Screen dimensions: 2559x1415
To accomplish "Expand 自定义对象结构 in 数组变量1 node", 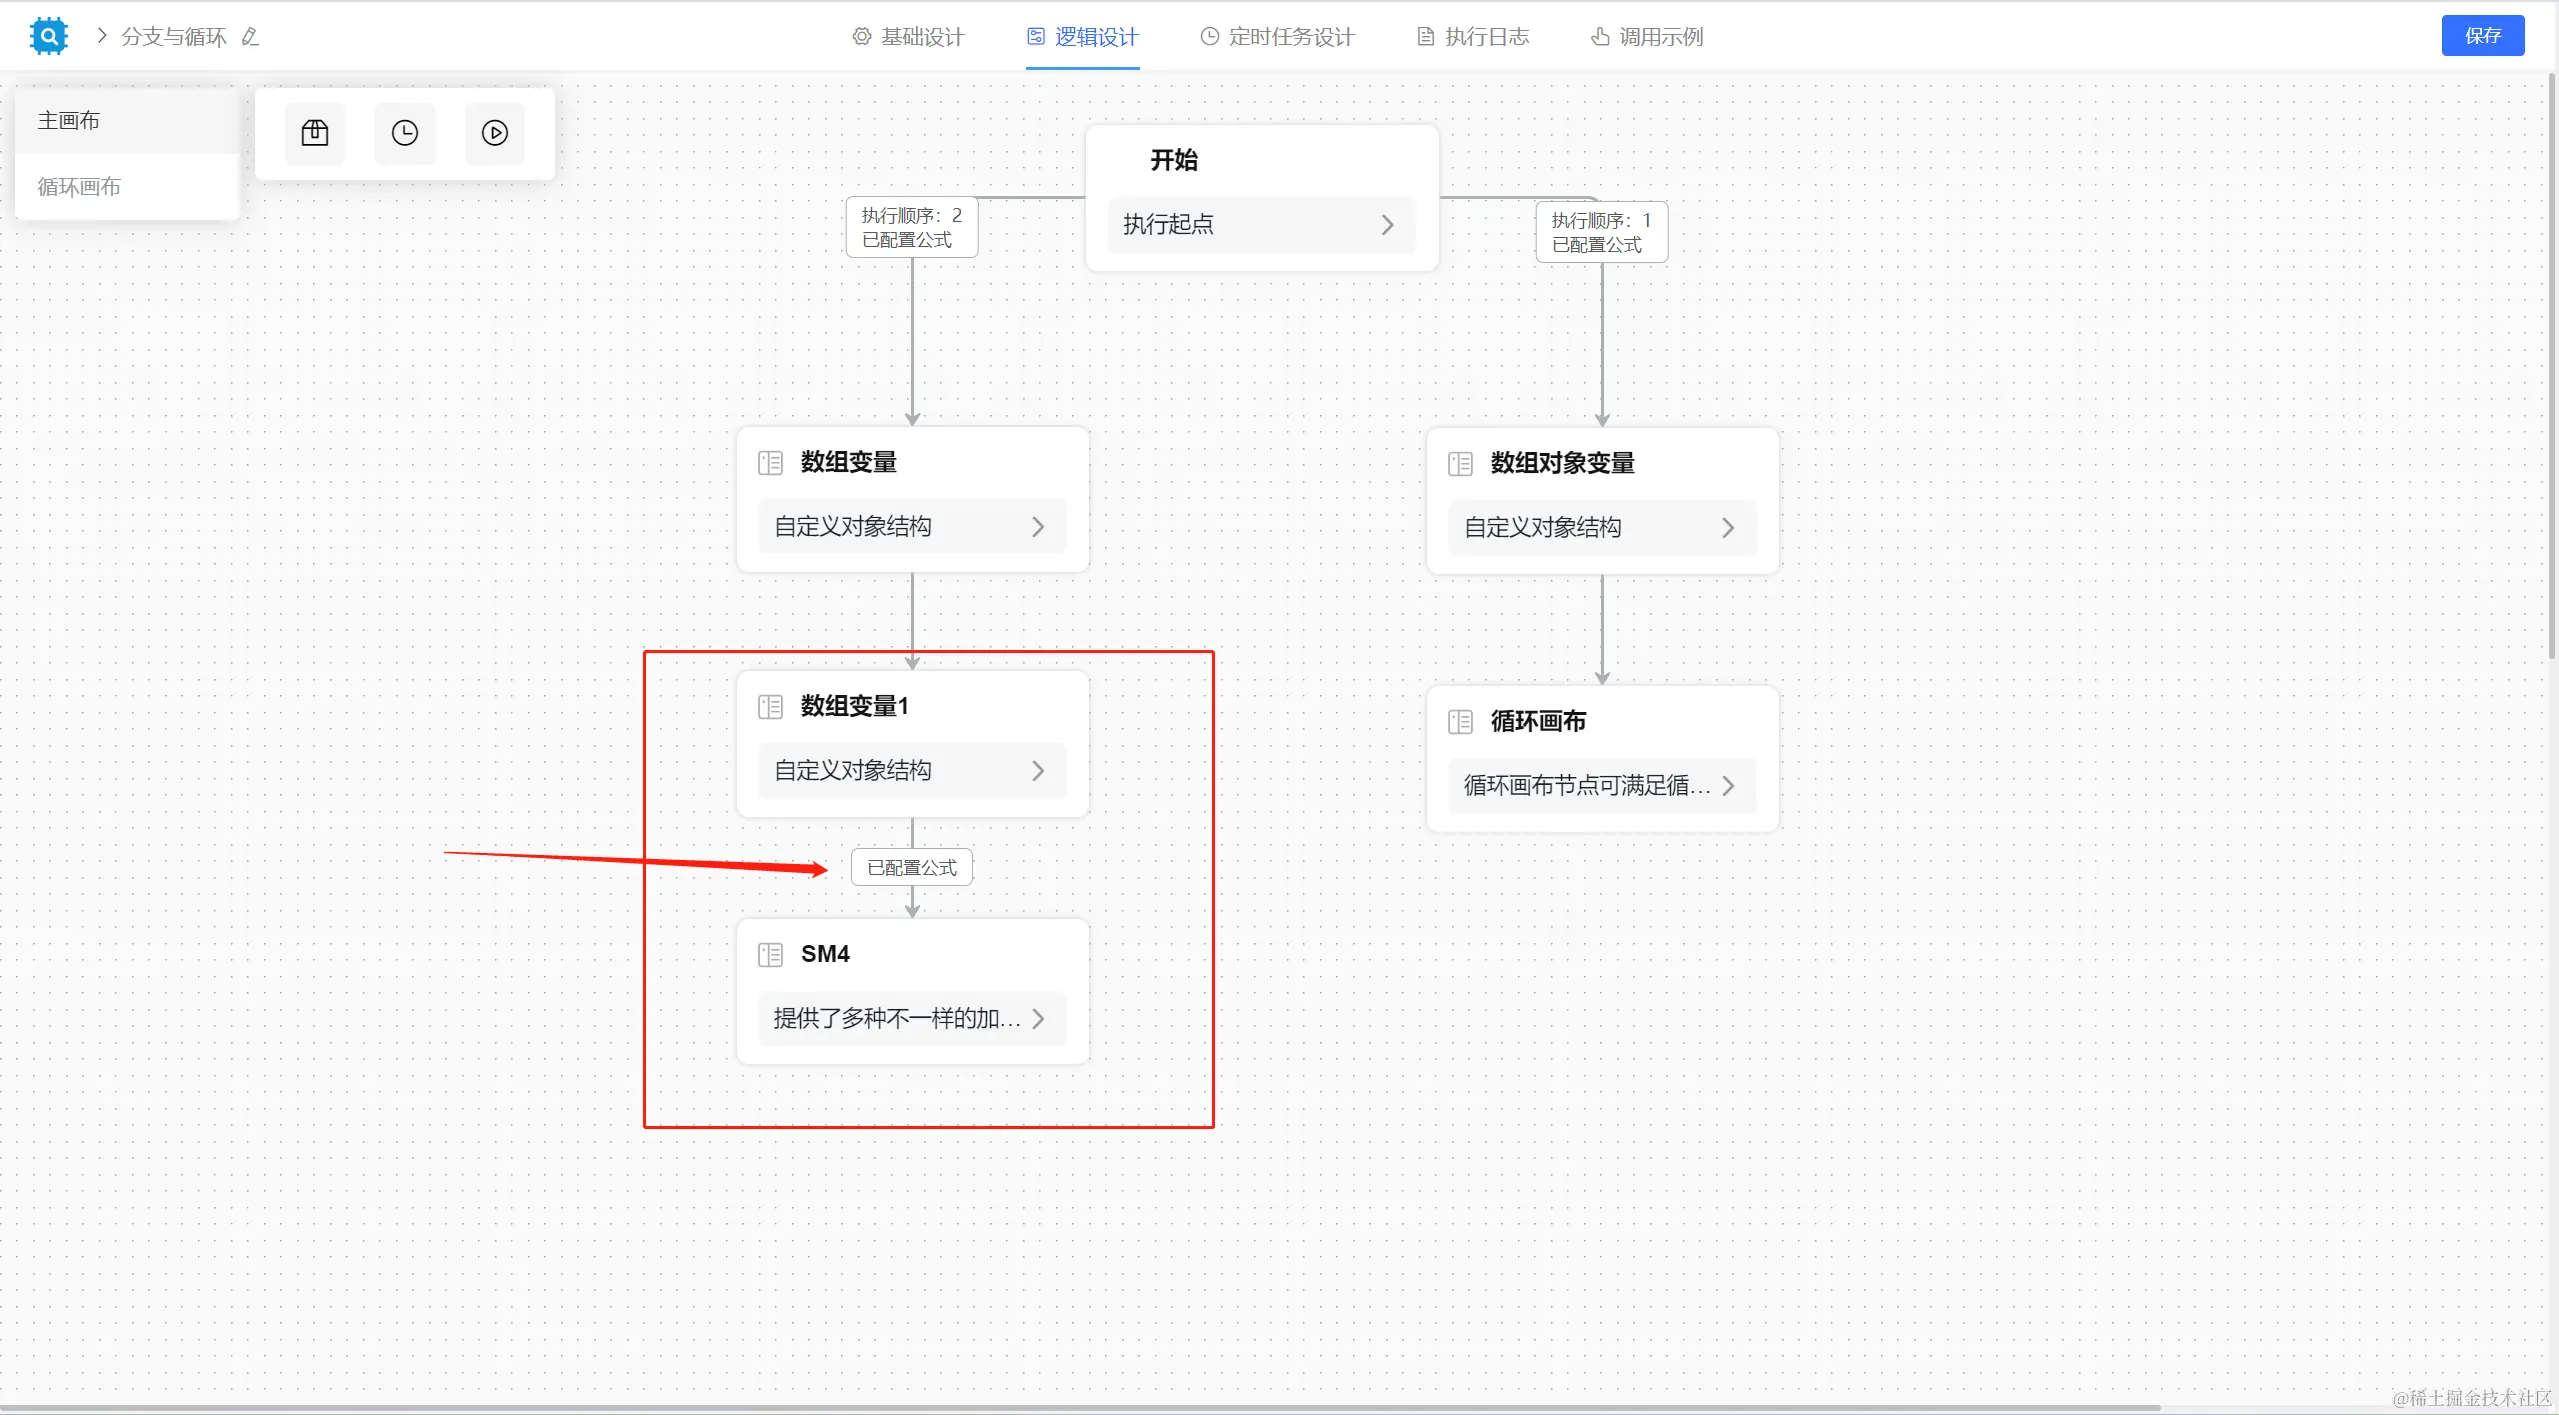I will pyautogui.click(x=1038, y=771).
